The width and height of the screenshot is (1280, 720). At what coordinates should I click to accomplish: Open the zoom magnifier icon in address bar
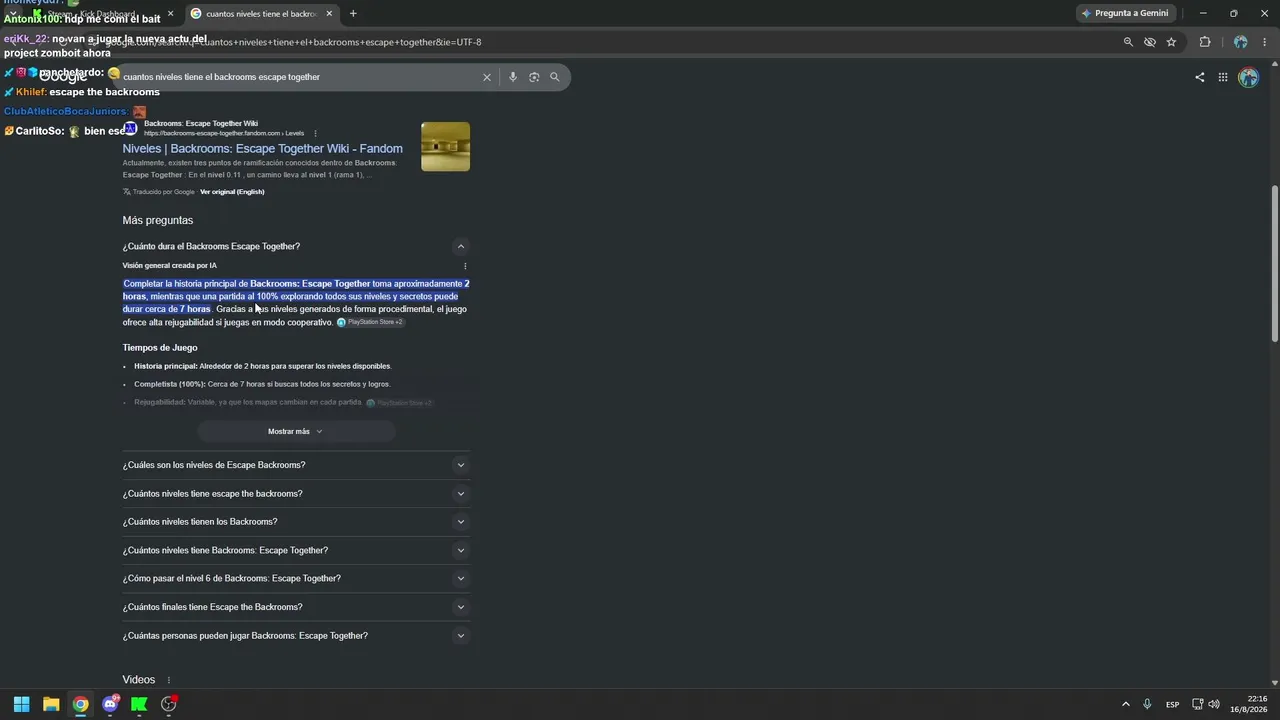tap(1128, 42)
